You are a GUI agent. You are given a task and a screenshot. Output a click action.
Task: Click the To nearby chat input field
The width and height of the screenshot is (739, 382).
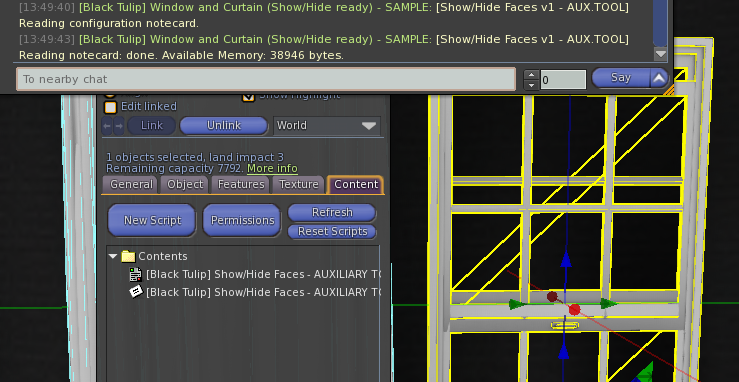(266, 79)
